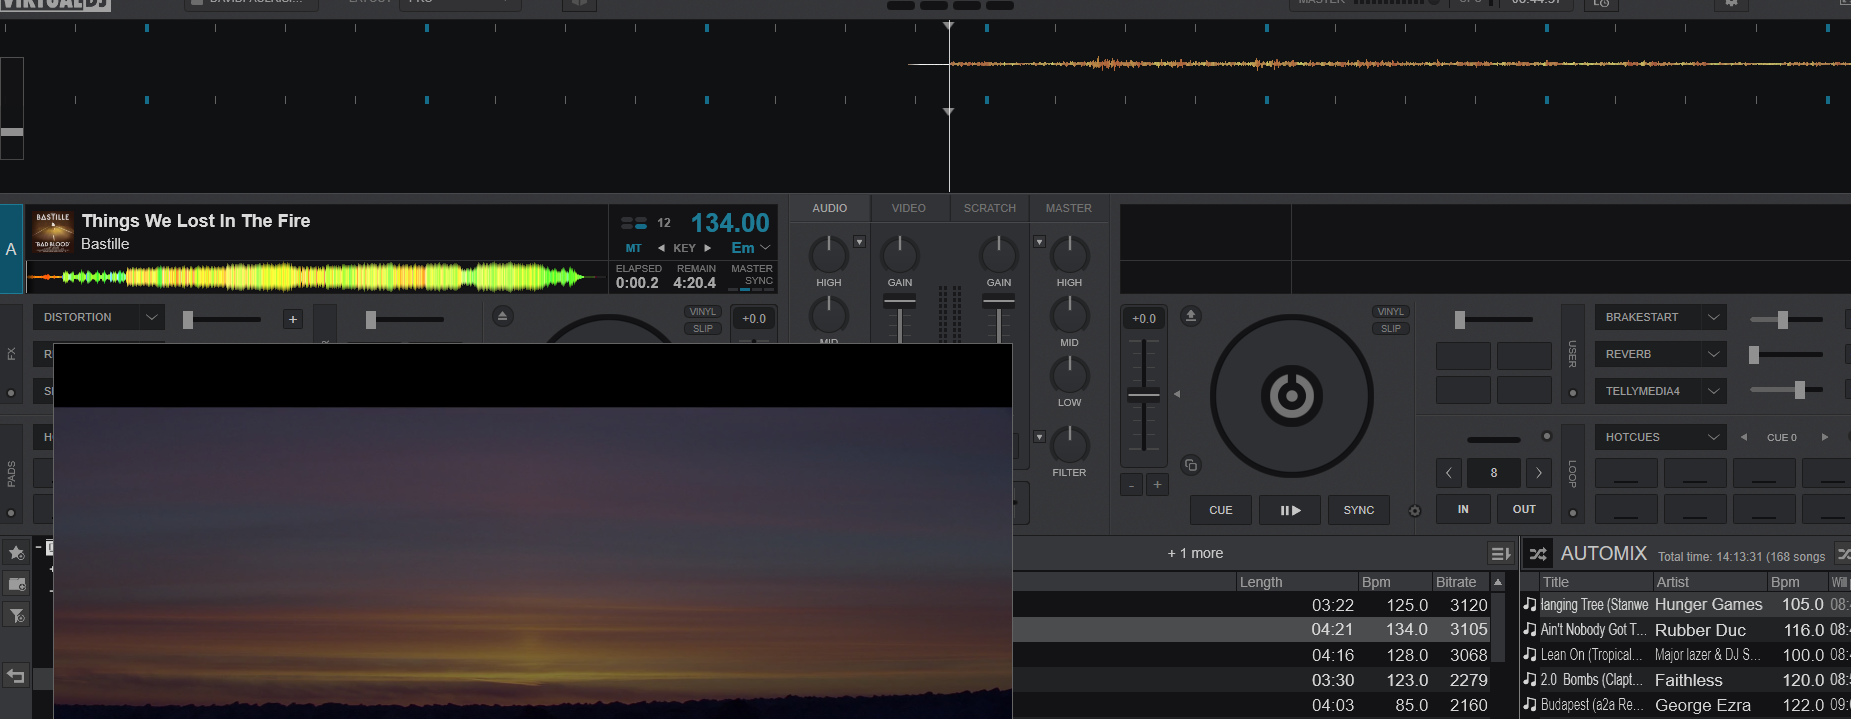Sort AUTOMIX list by Artist column
Screen dimensions: 1851x719
click(x=1709, y=582)
